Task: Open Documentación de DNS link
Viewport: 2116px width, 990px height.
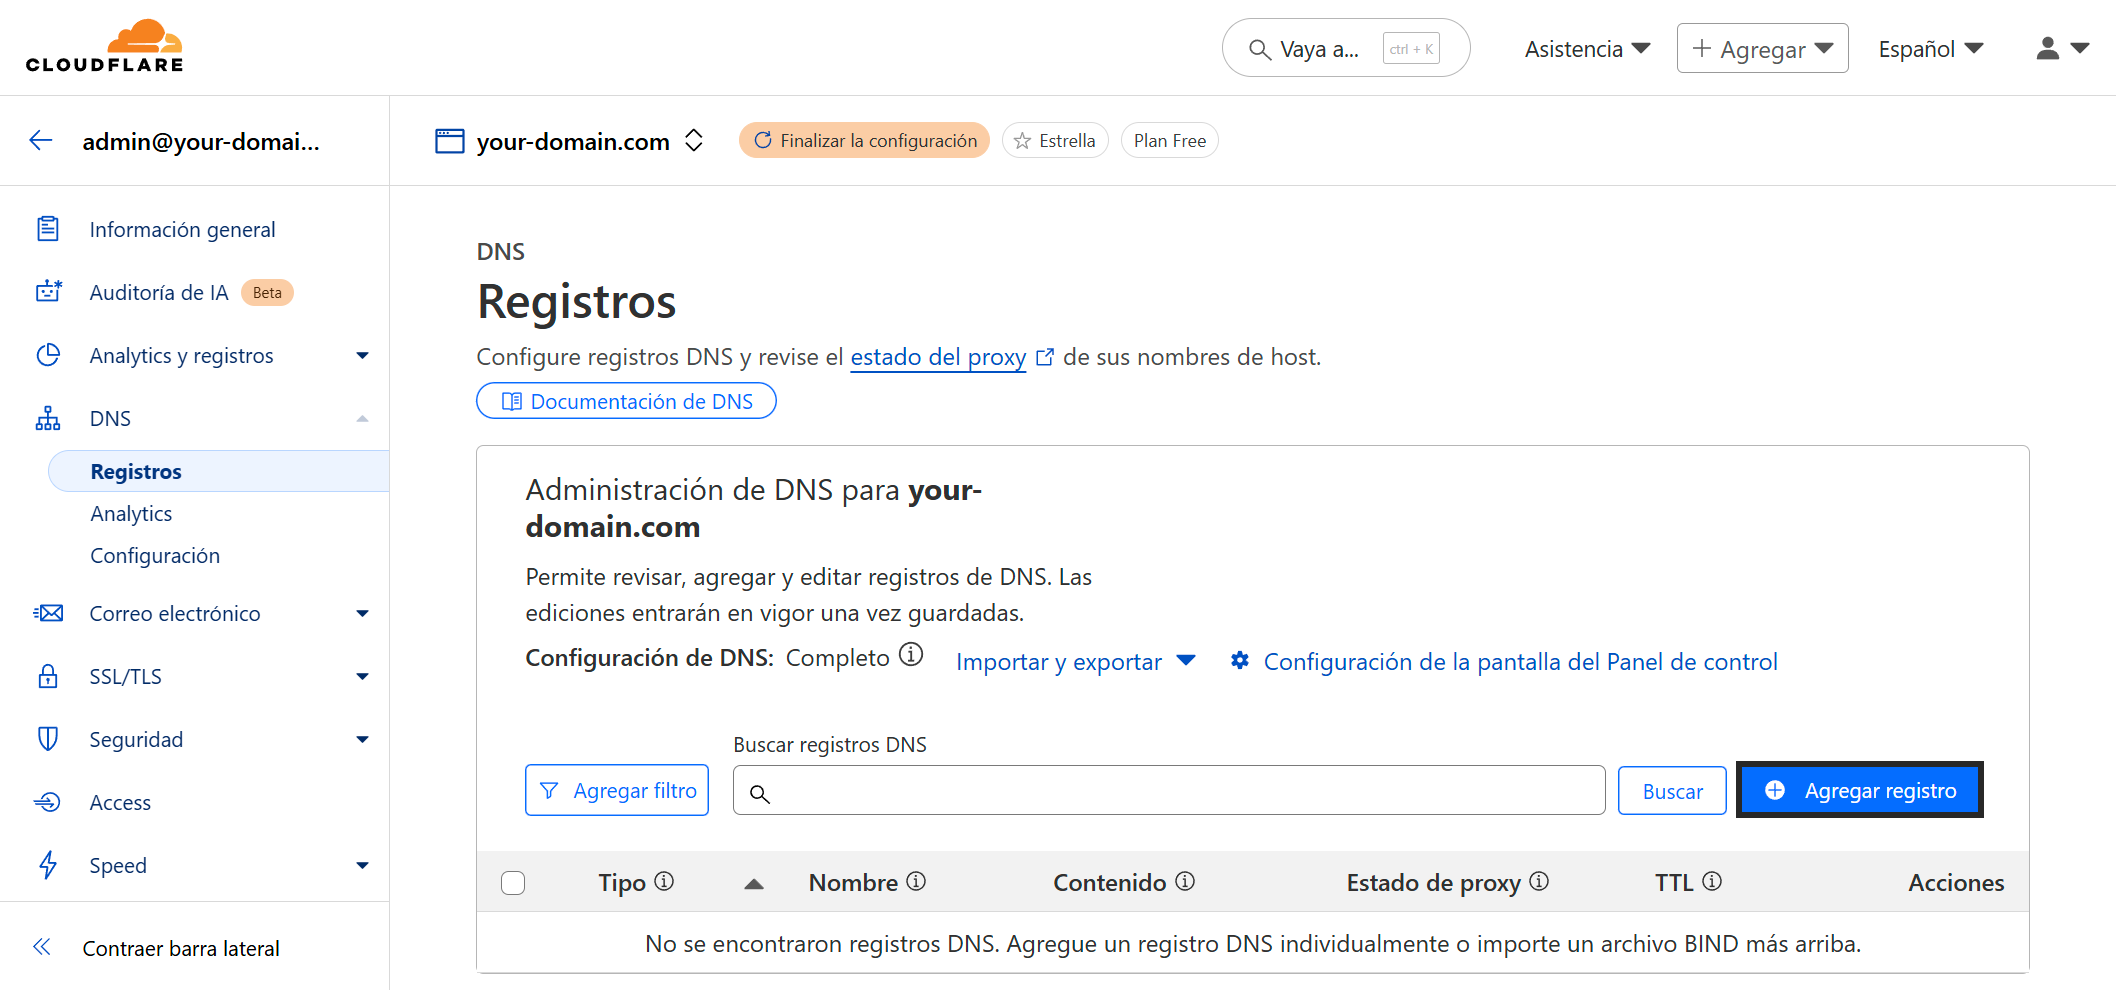Action: tap(626, 401)
